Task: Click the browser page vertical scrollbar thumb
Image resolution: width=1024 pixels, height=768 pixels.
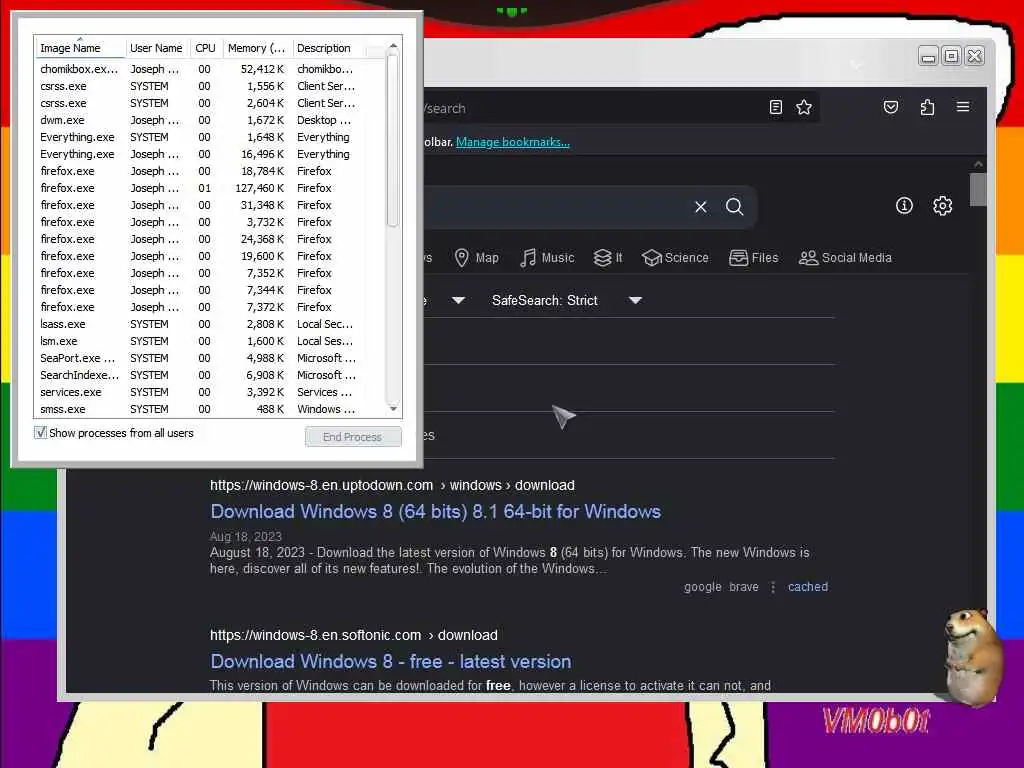Action: tap(978, 189)
